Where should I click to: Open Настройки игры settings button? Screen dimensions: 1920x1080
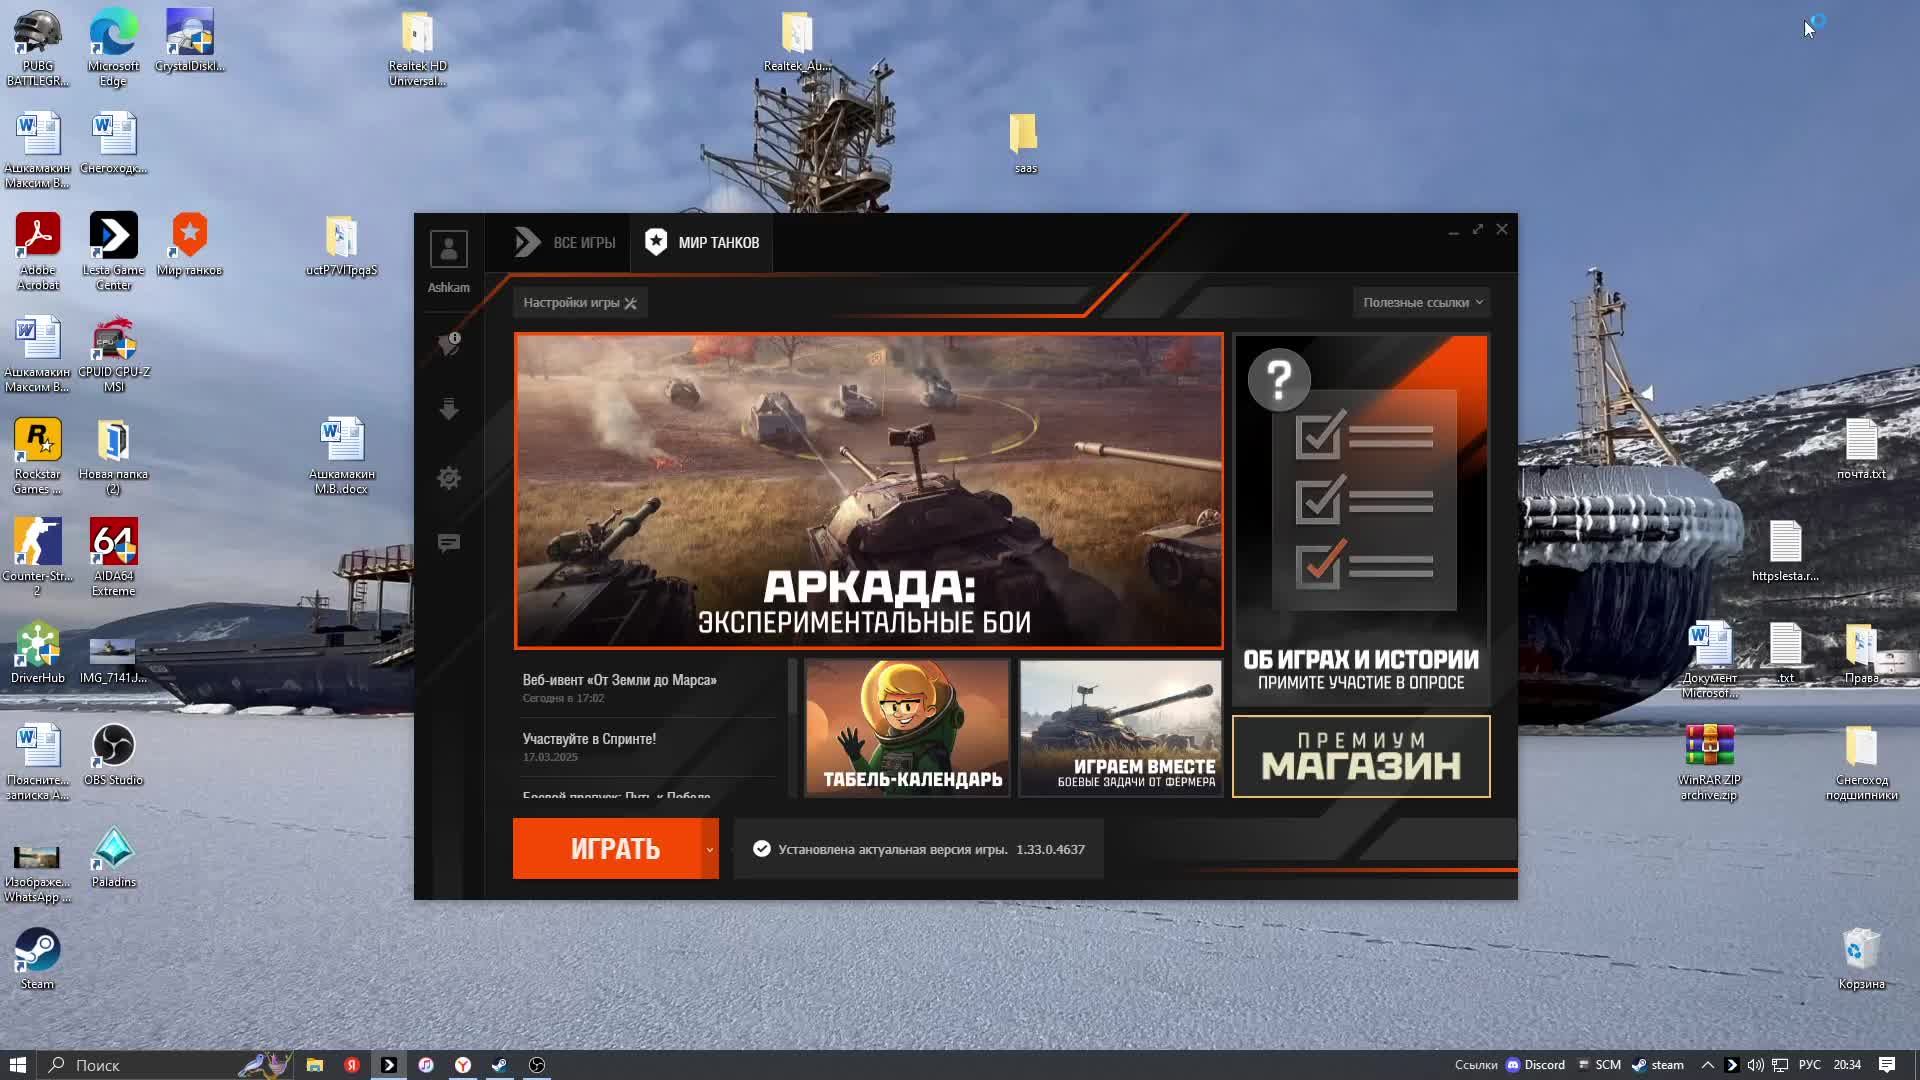pos(580,302)
